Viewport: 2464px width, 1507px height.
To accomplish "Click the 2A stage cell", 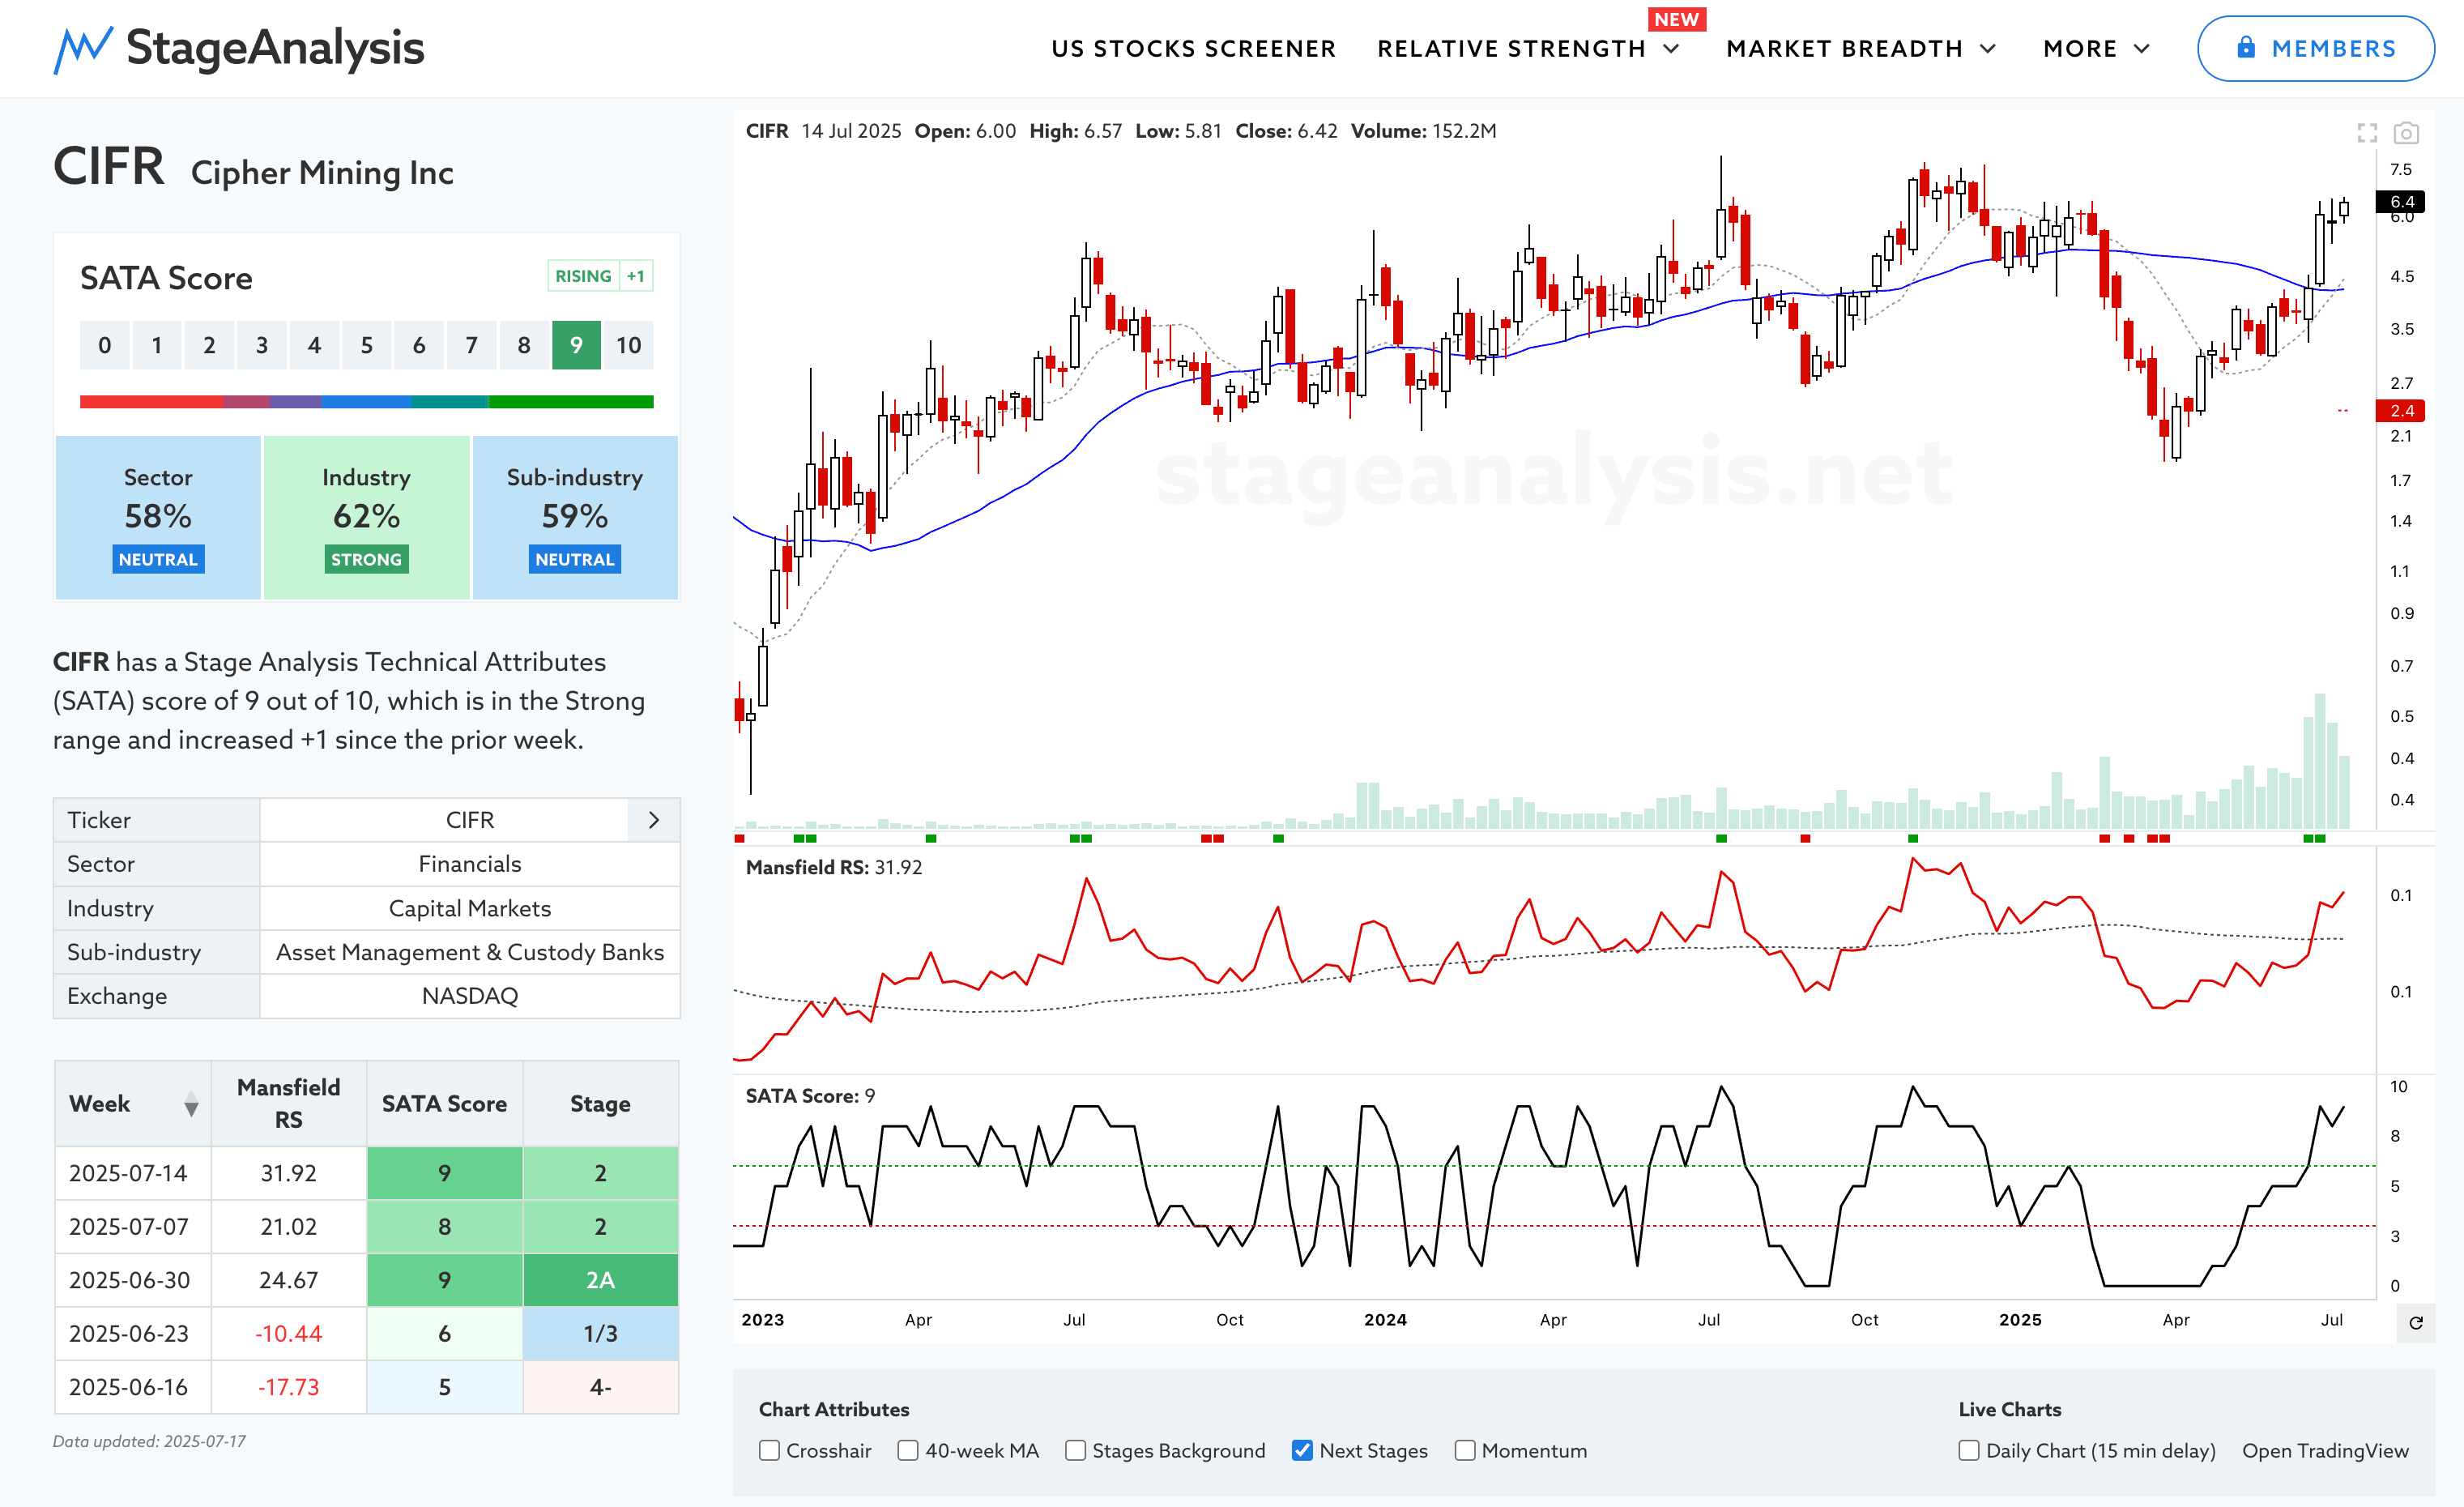I will (600, 1280).
